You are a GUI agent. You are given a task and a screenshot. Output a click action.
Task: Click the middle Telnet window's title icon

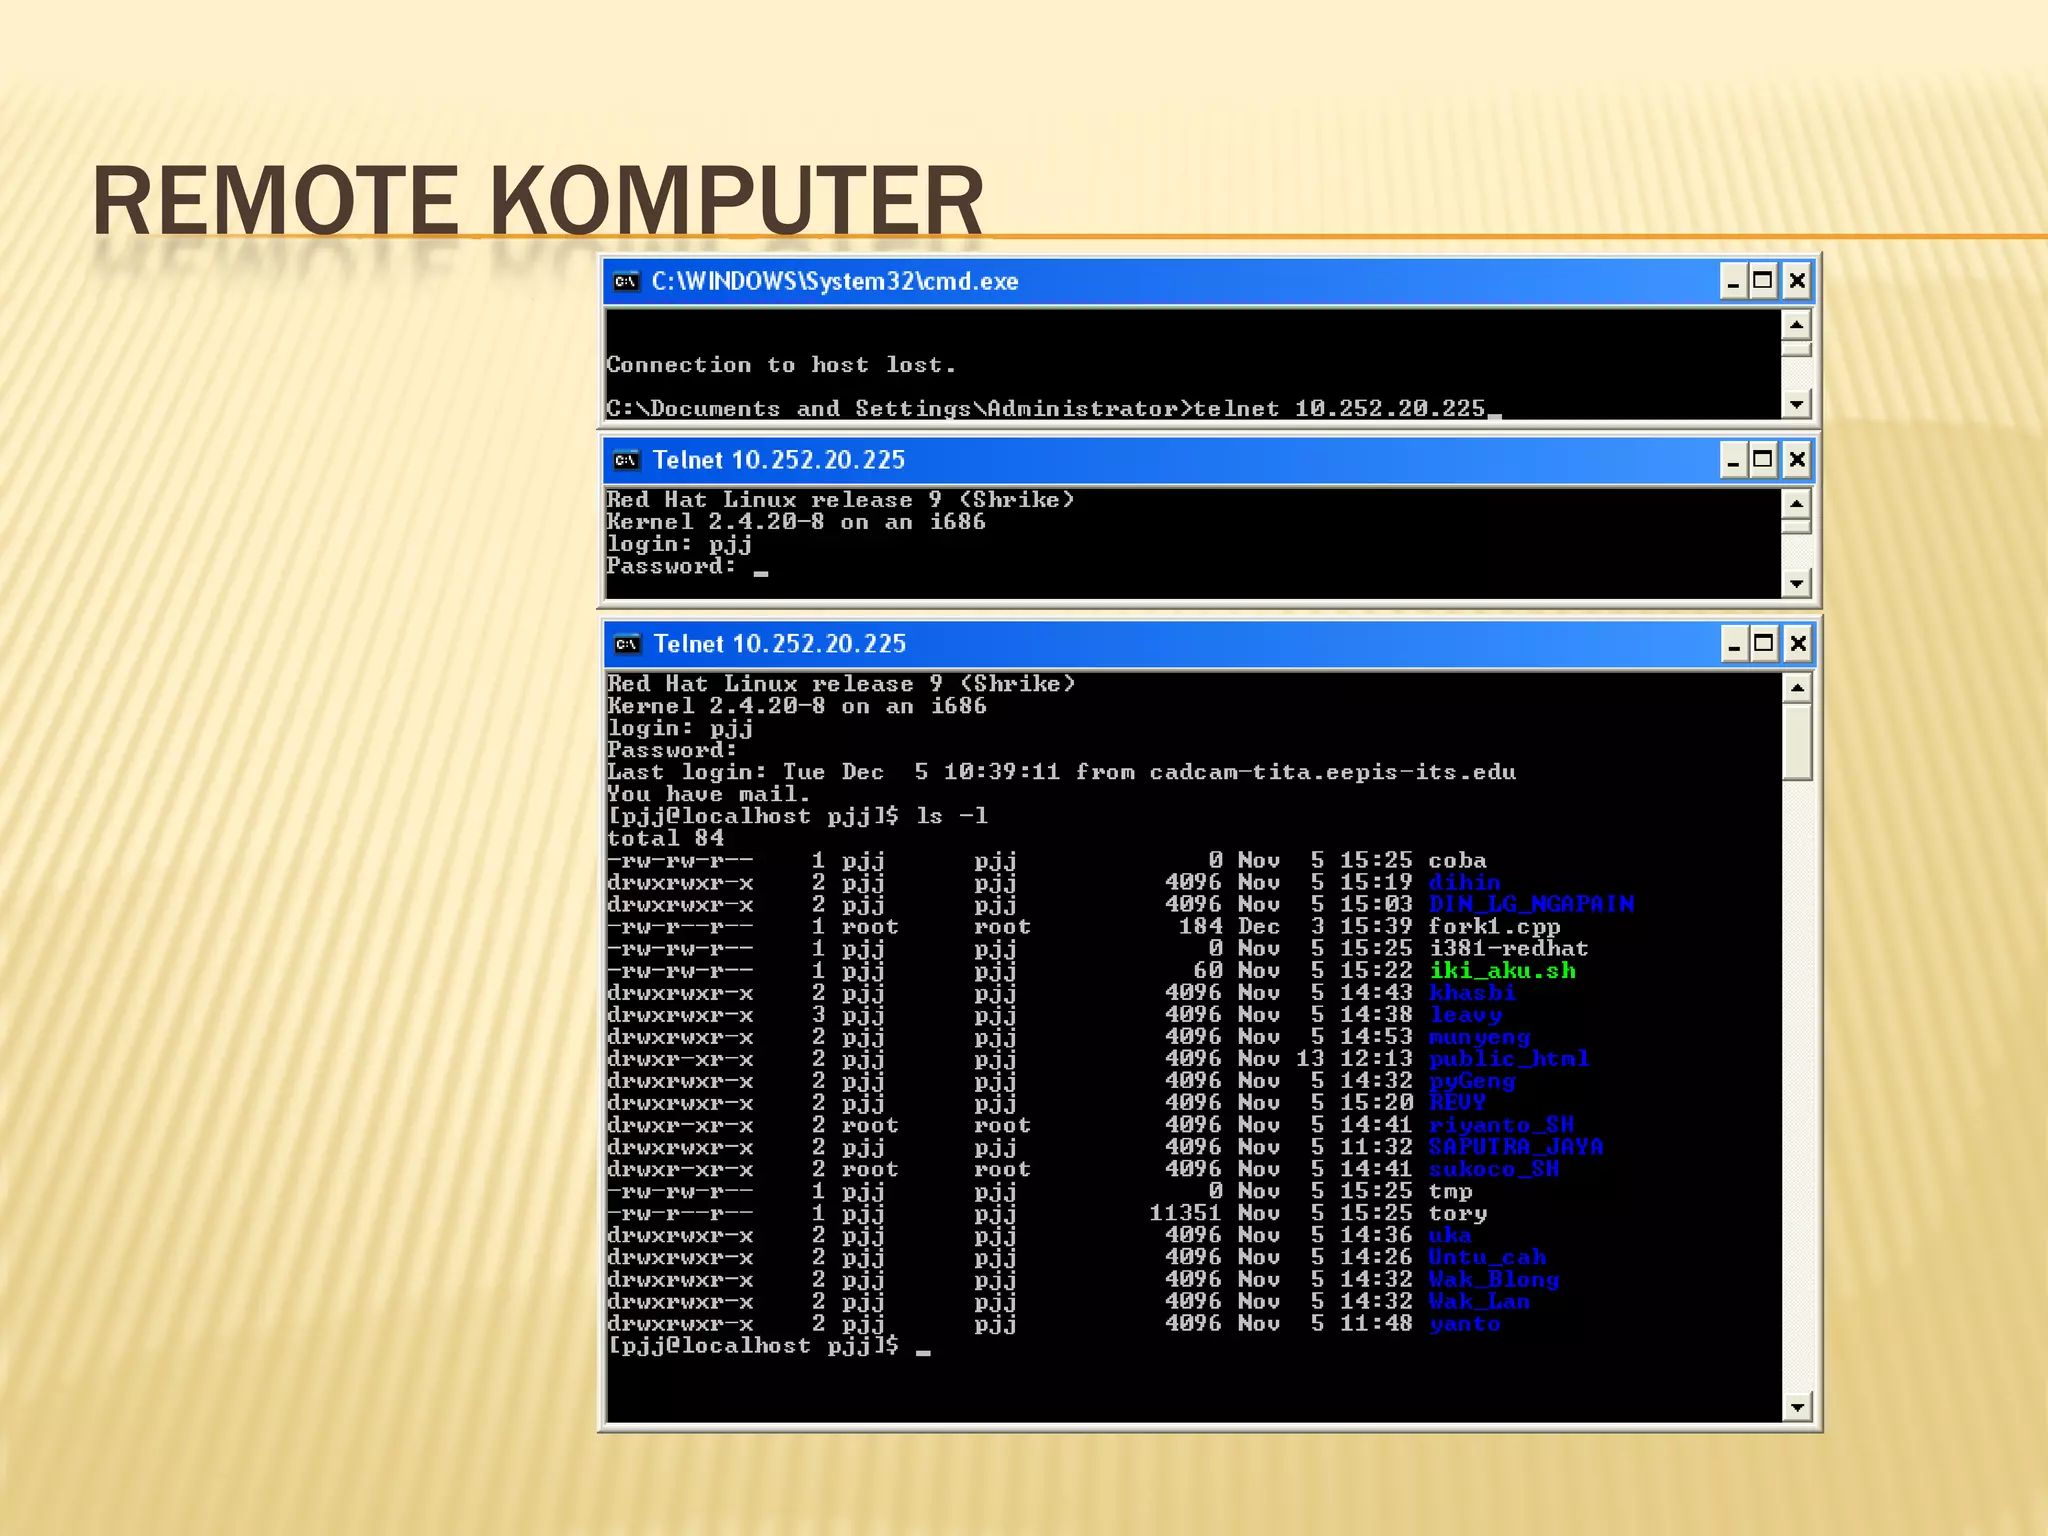[626, 460]
